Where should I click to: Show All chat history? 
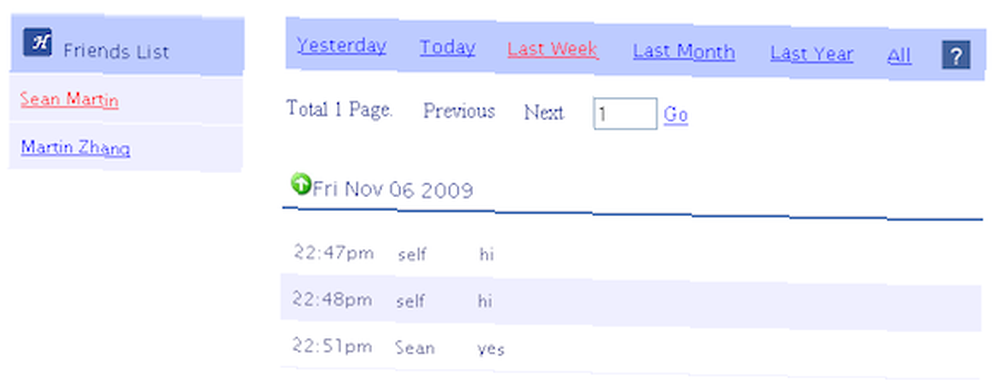(899, 56)
